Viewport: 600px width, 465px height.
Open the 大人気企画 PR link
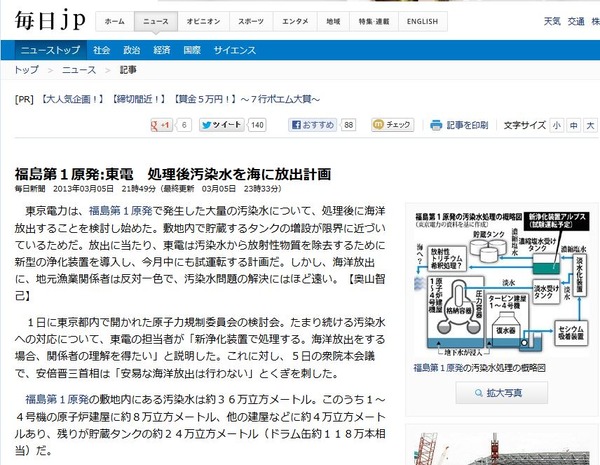coord(71,100)
